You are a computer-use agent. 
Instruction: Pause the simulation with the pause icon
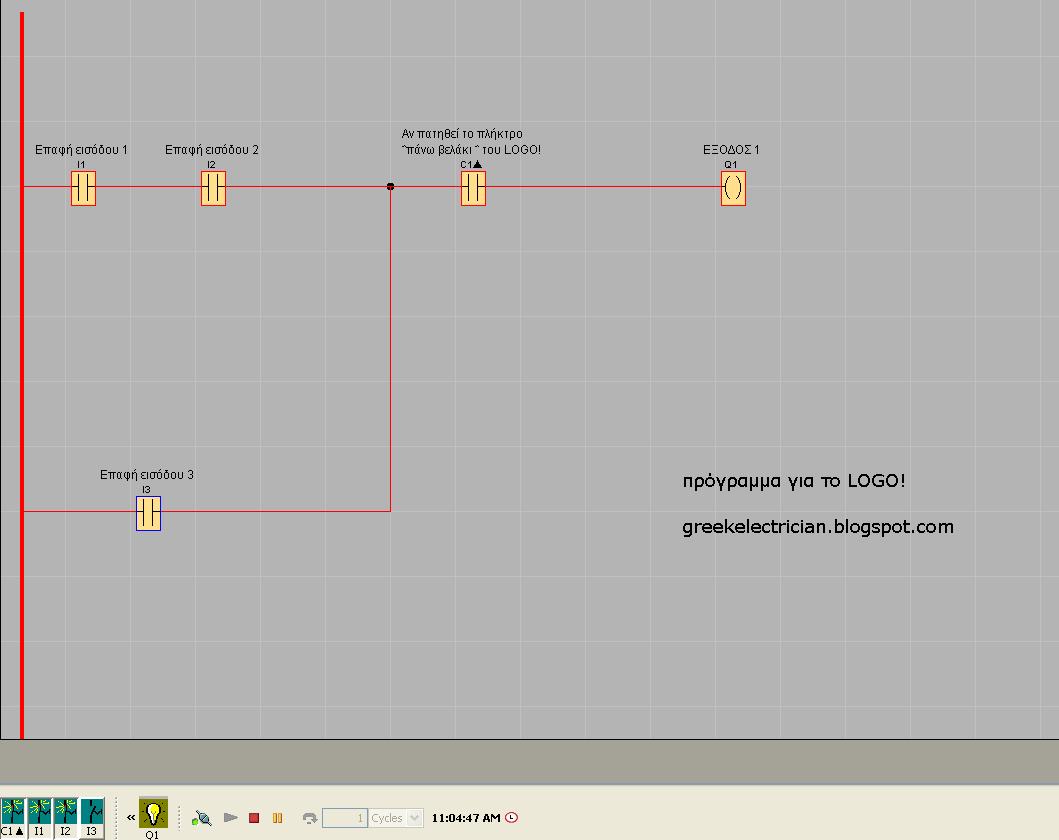coord(277,817)
